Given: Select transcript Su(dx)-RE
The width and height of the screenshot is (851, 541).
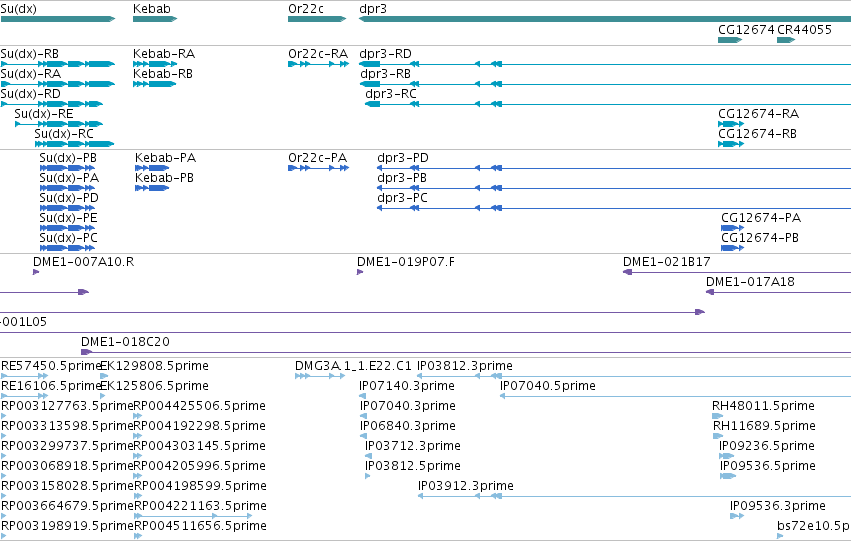Looking at the screenshot, I should pyautogui.click(x=59, y=124).
